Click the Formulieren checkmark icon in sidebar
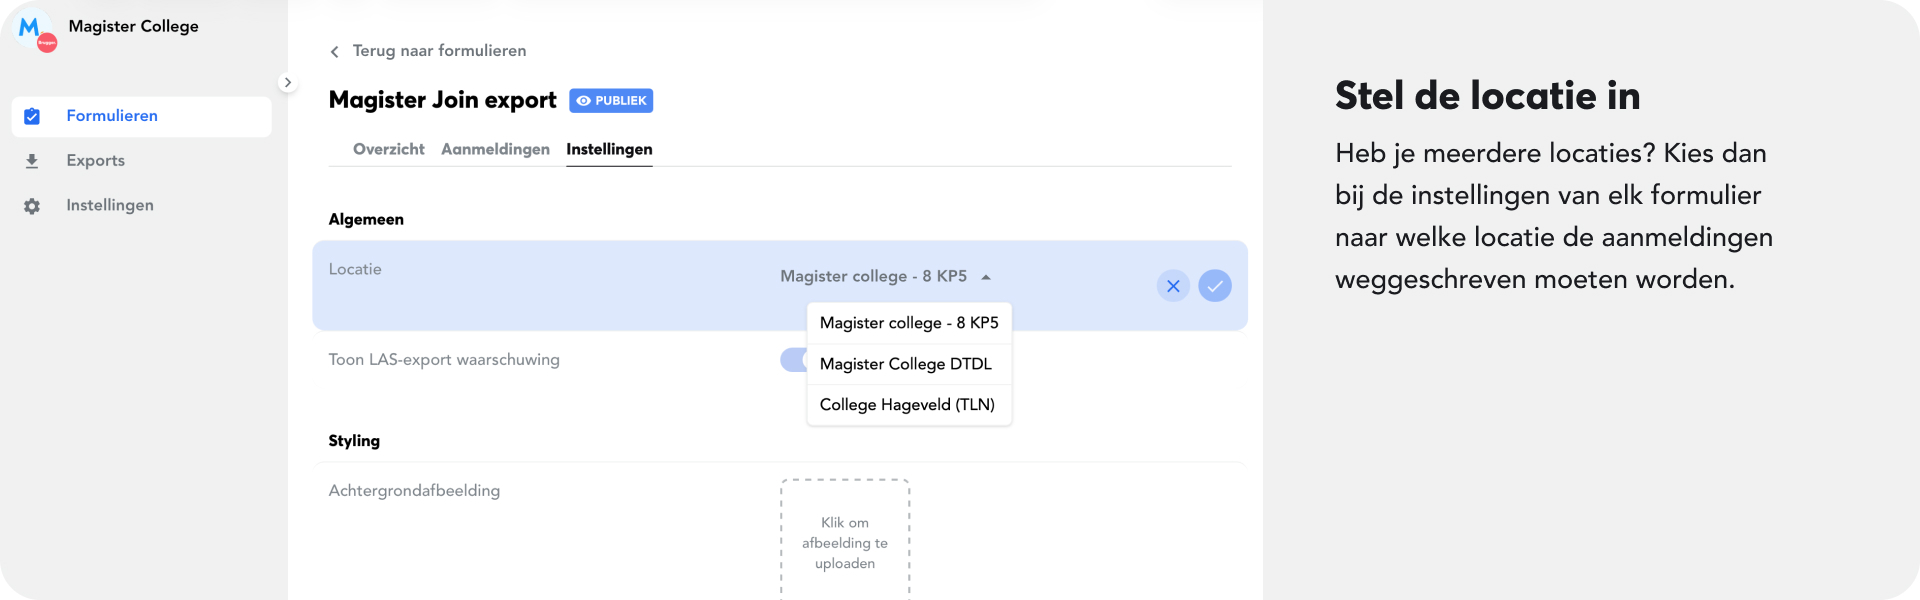This screenshot has height=600, width=1920. pos(32,117)
